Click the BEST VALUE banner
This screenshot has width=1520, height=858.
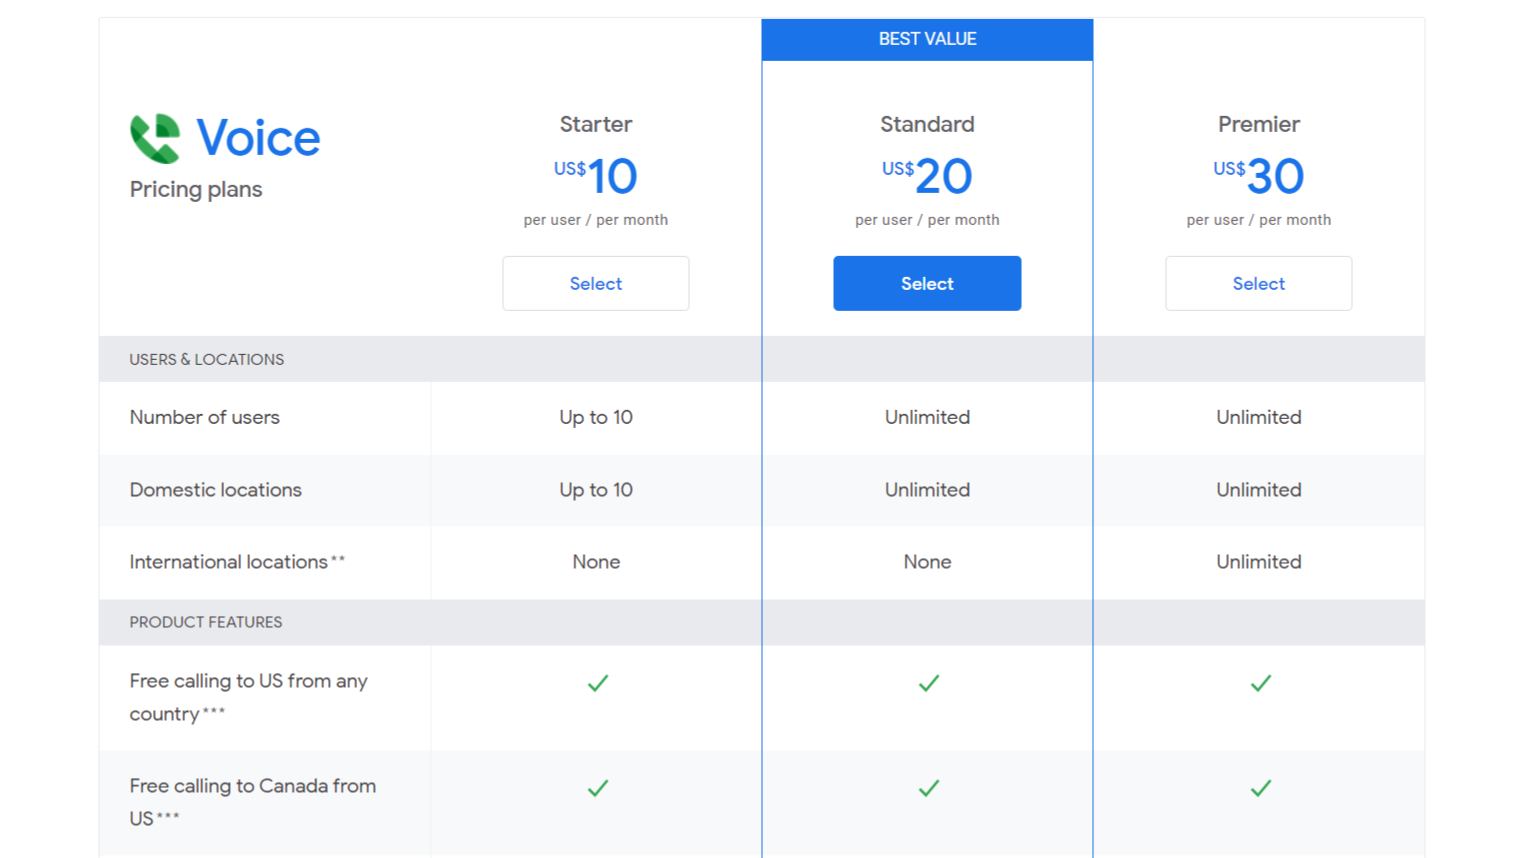pyautogui.click(x=927, y=40)
